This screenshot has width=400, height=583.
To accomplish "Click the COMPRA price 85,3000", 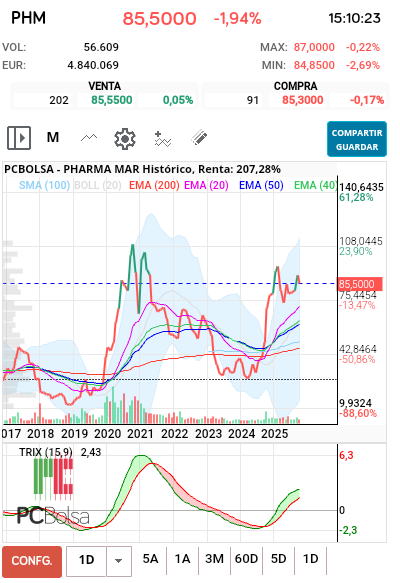I will pyautogui.click(x=303, y=100).
